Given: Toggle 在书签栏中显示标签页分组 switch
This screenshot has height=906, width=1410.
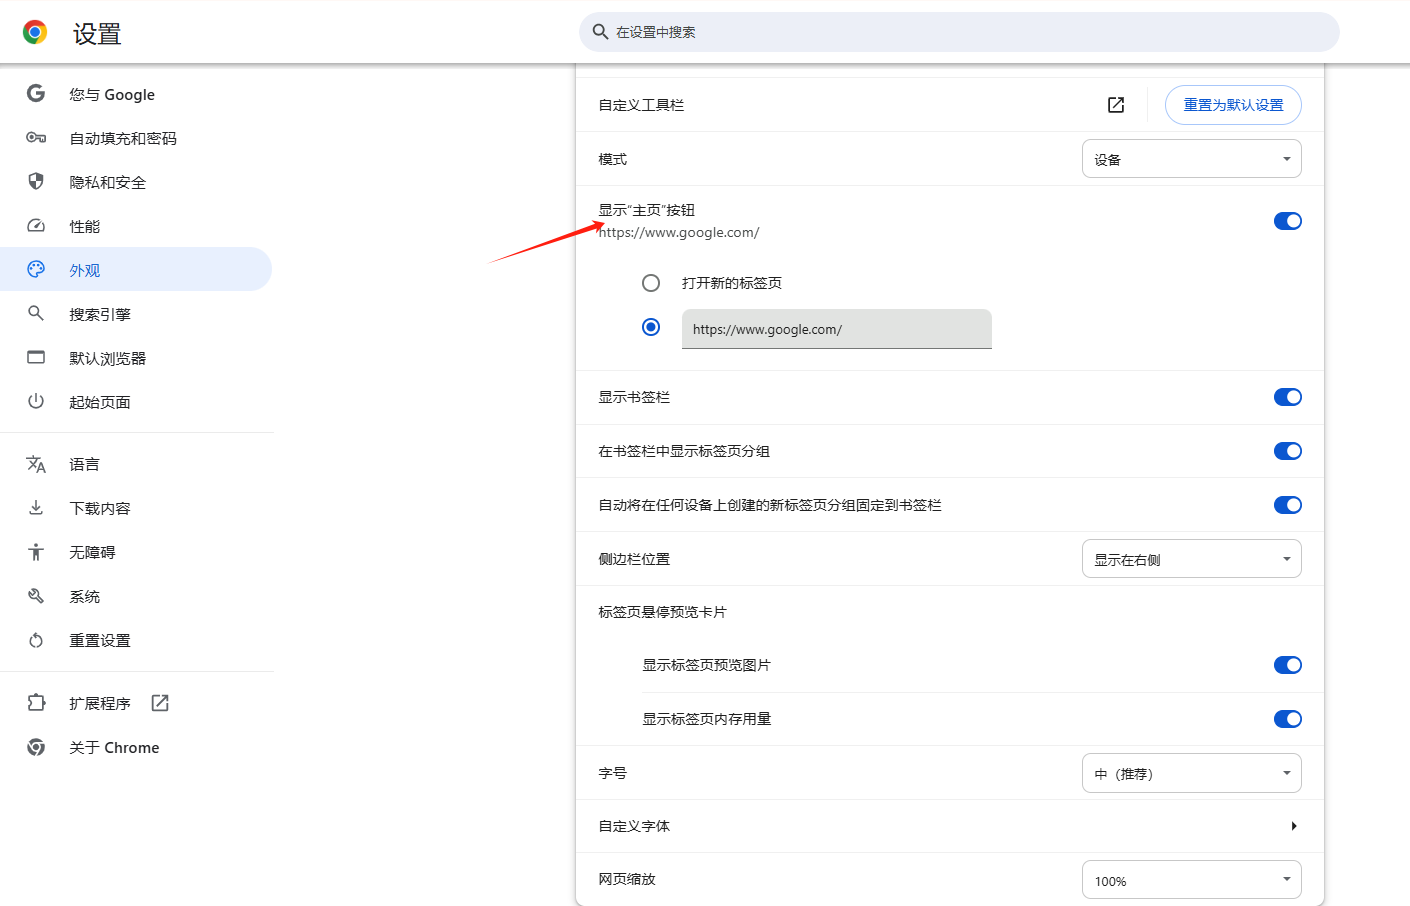Looking at the screenshot, I should 1288,451.
